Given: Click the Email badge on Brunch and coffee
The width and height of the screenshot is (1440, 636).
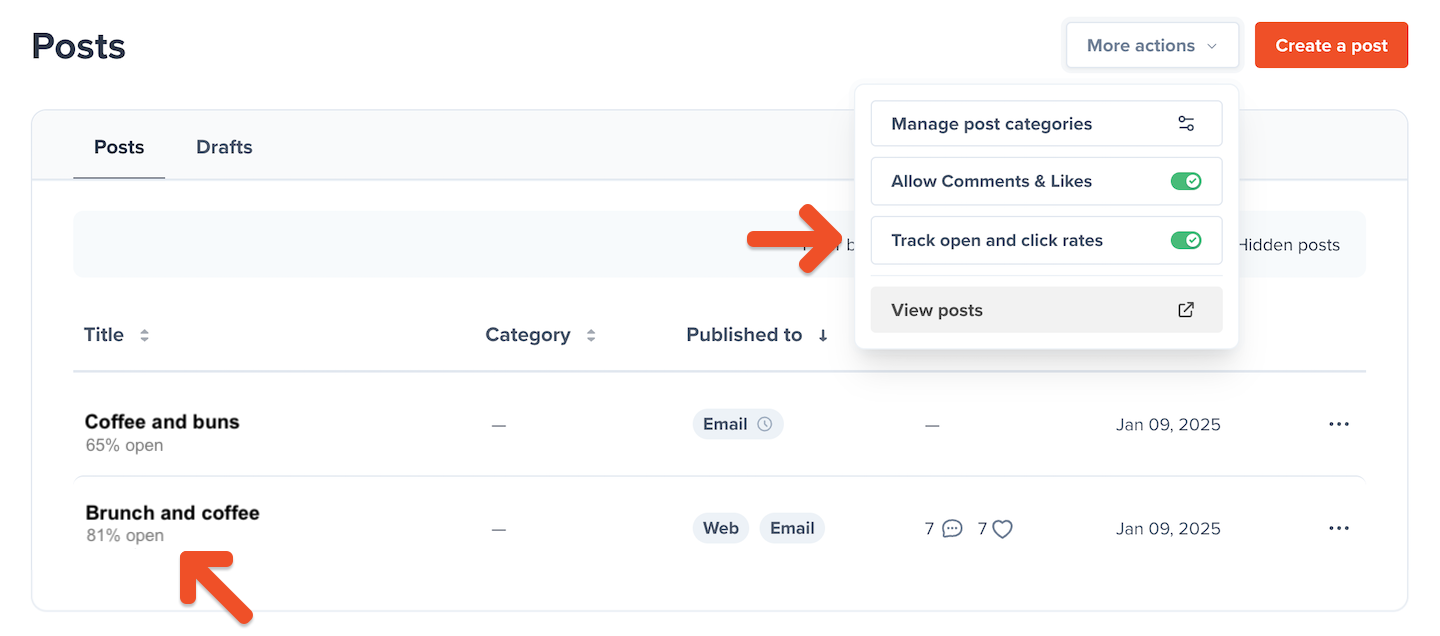Looking at the screenshot, I should coord(792,527).
